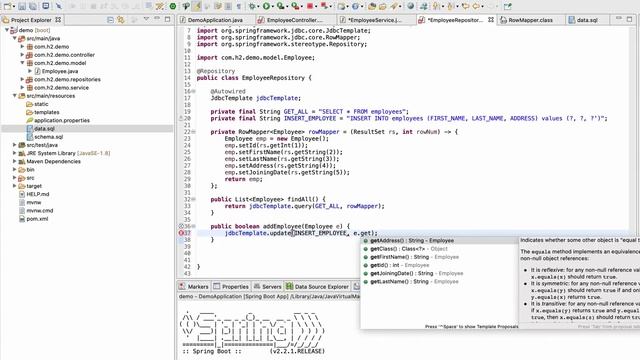640x360 pixels.
Task: Click the globe web browser icon
Action: 410,6
